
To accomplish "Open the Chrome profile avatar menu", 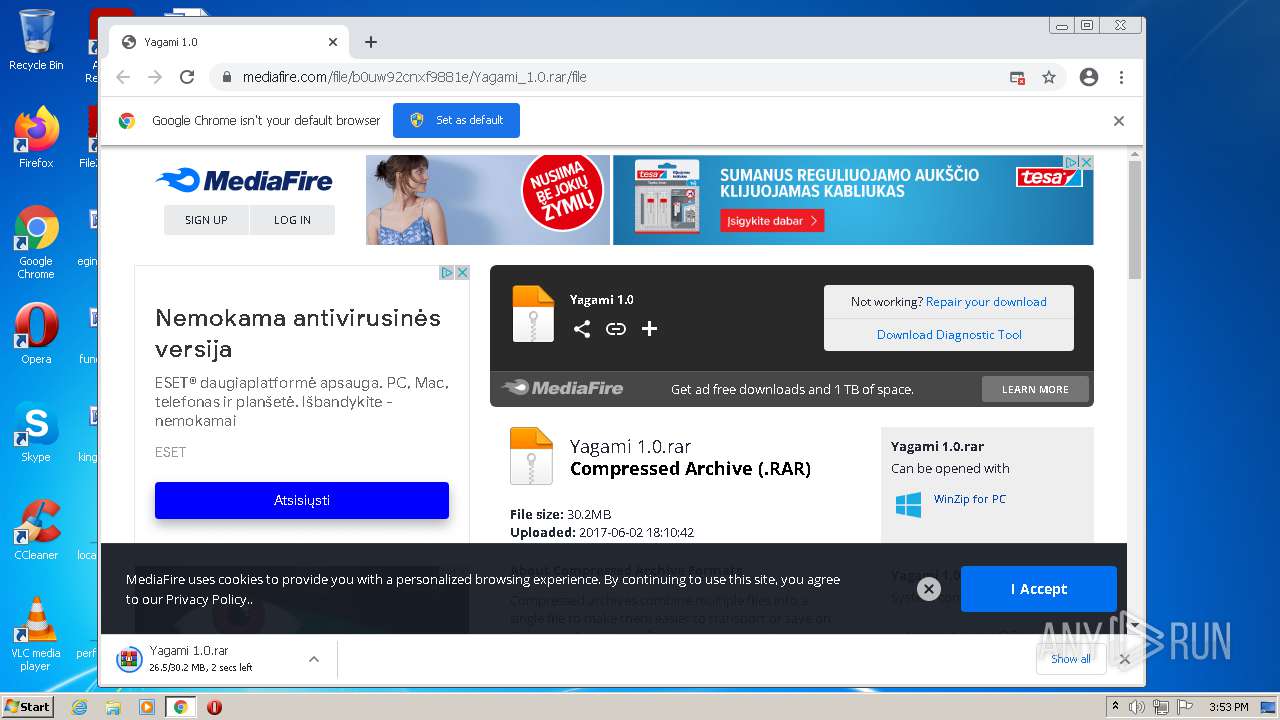I will tap(1089, 77).
